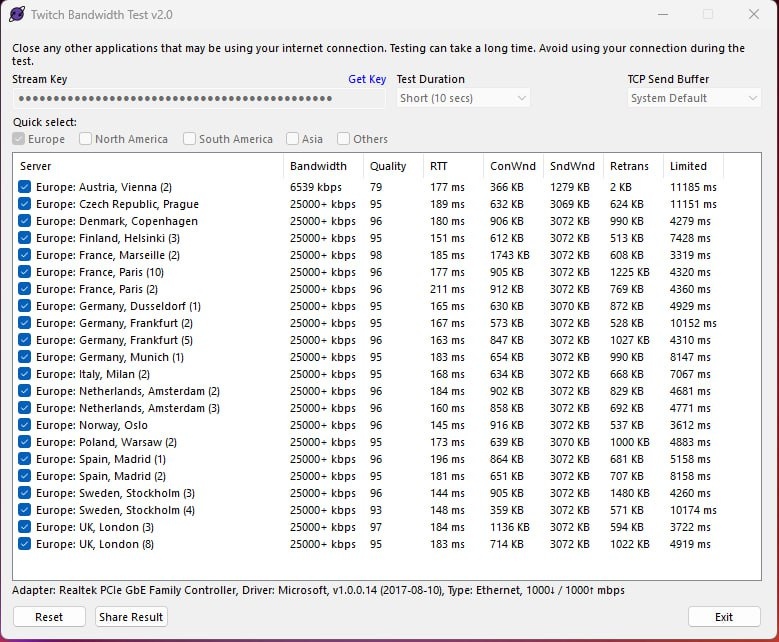Uncheck the Denmark, Copenhagen server

tap(24, 221)
